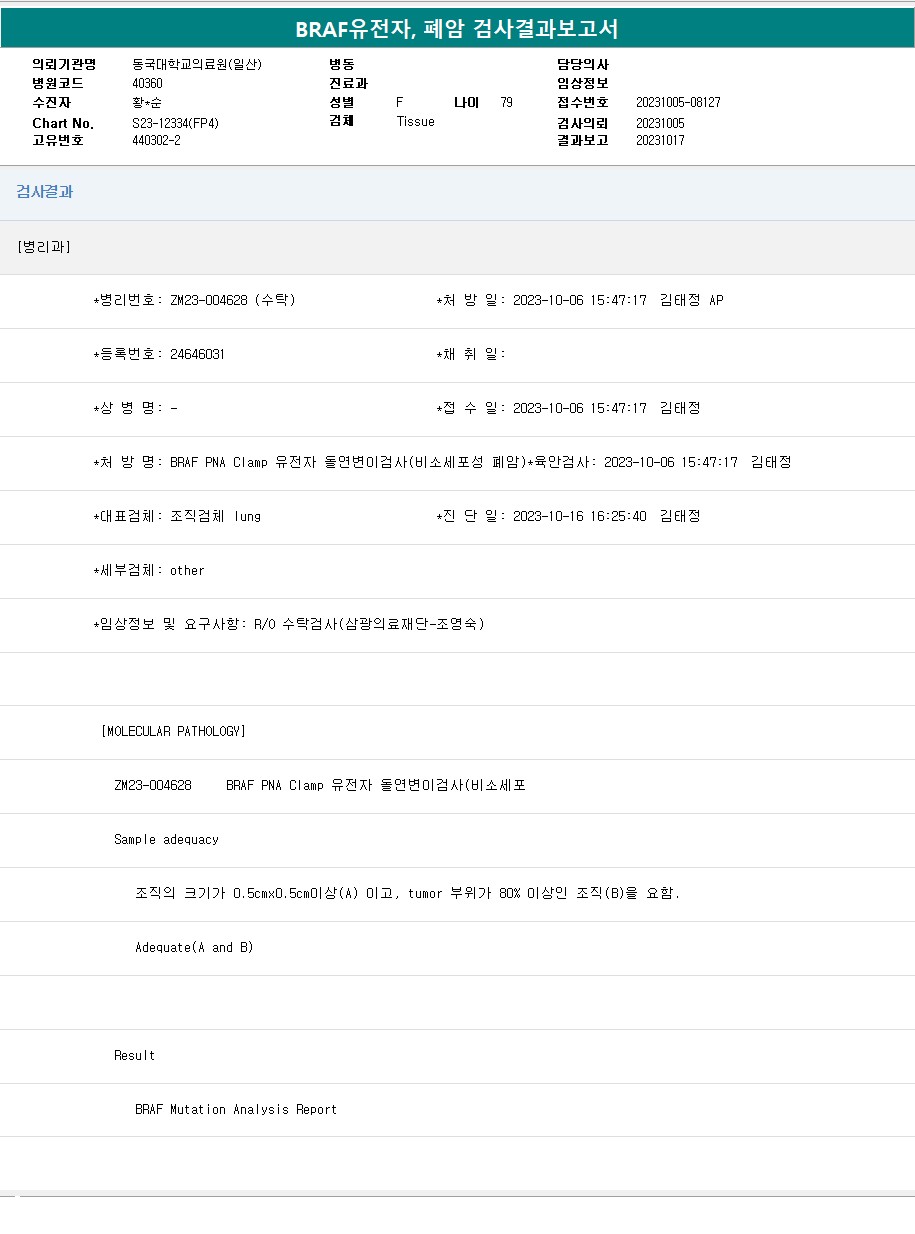This screenshot has height=1234, width=915.
Task: Click the diagnosis date '2023-10-16 16:25:40'
Action: click(580, 516)
